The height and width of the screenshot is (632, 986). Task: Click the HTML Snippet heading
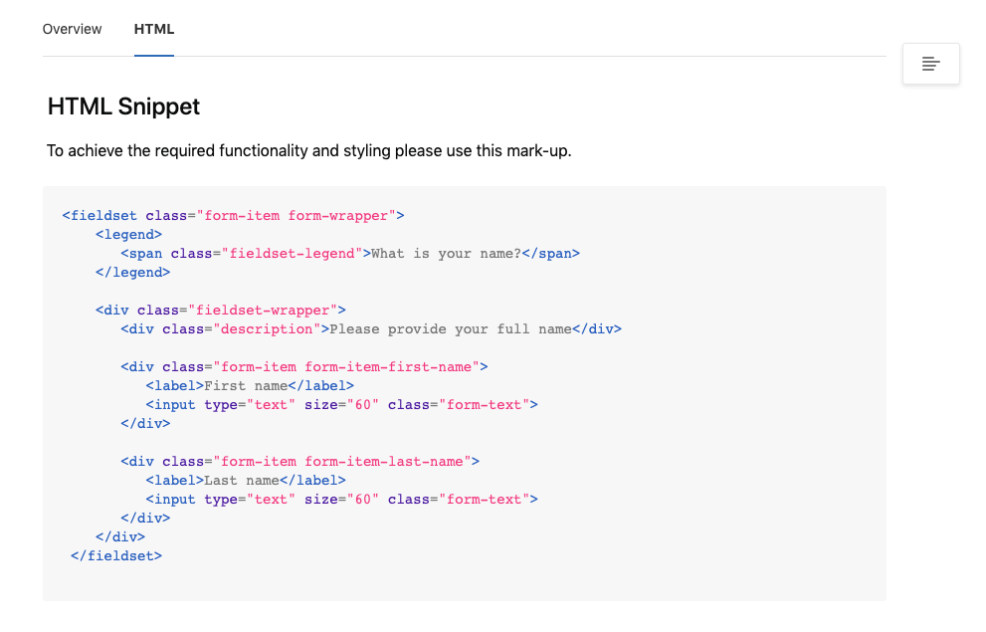(124, 106)
